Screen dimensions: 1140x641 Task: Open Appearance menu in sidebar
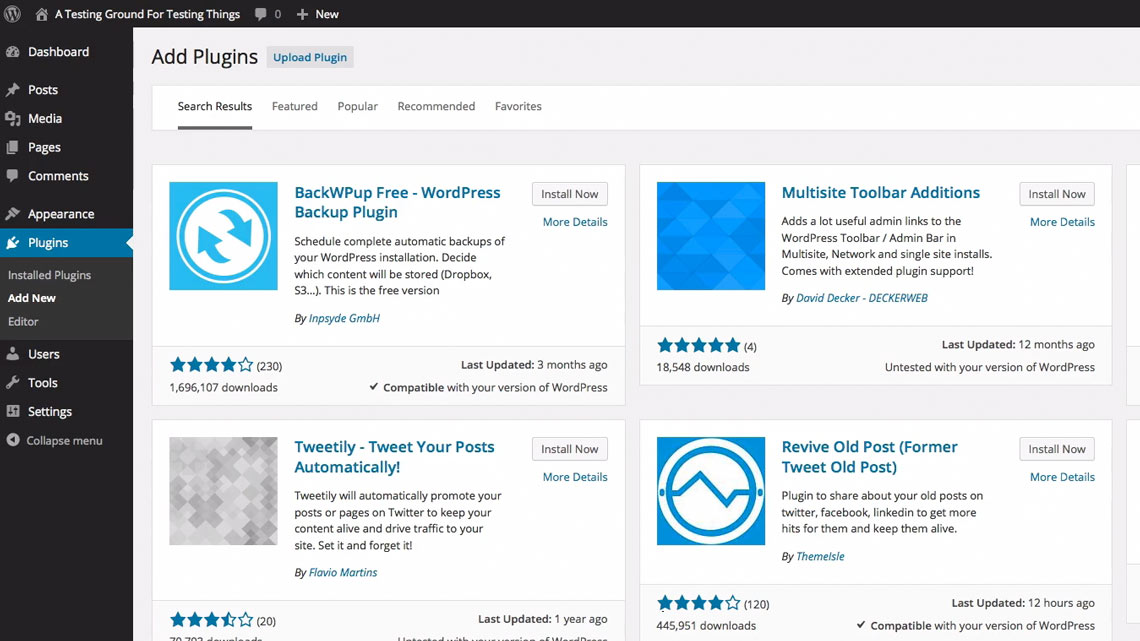[x=61, y=214]
